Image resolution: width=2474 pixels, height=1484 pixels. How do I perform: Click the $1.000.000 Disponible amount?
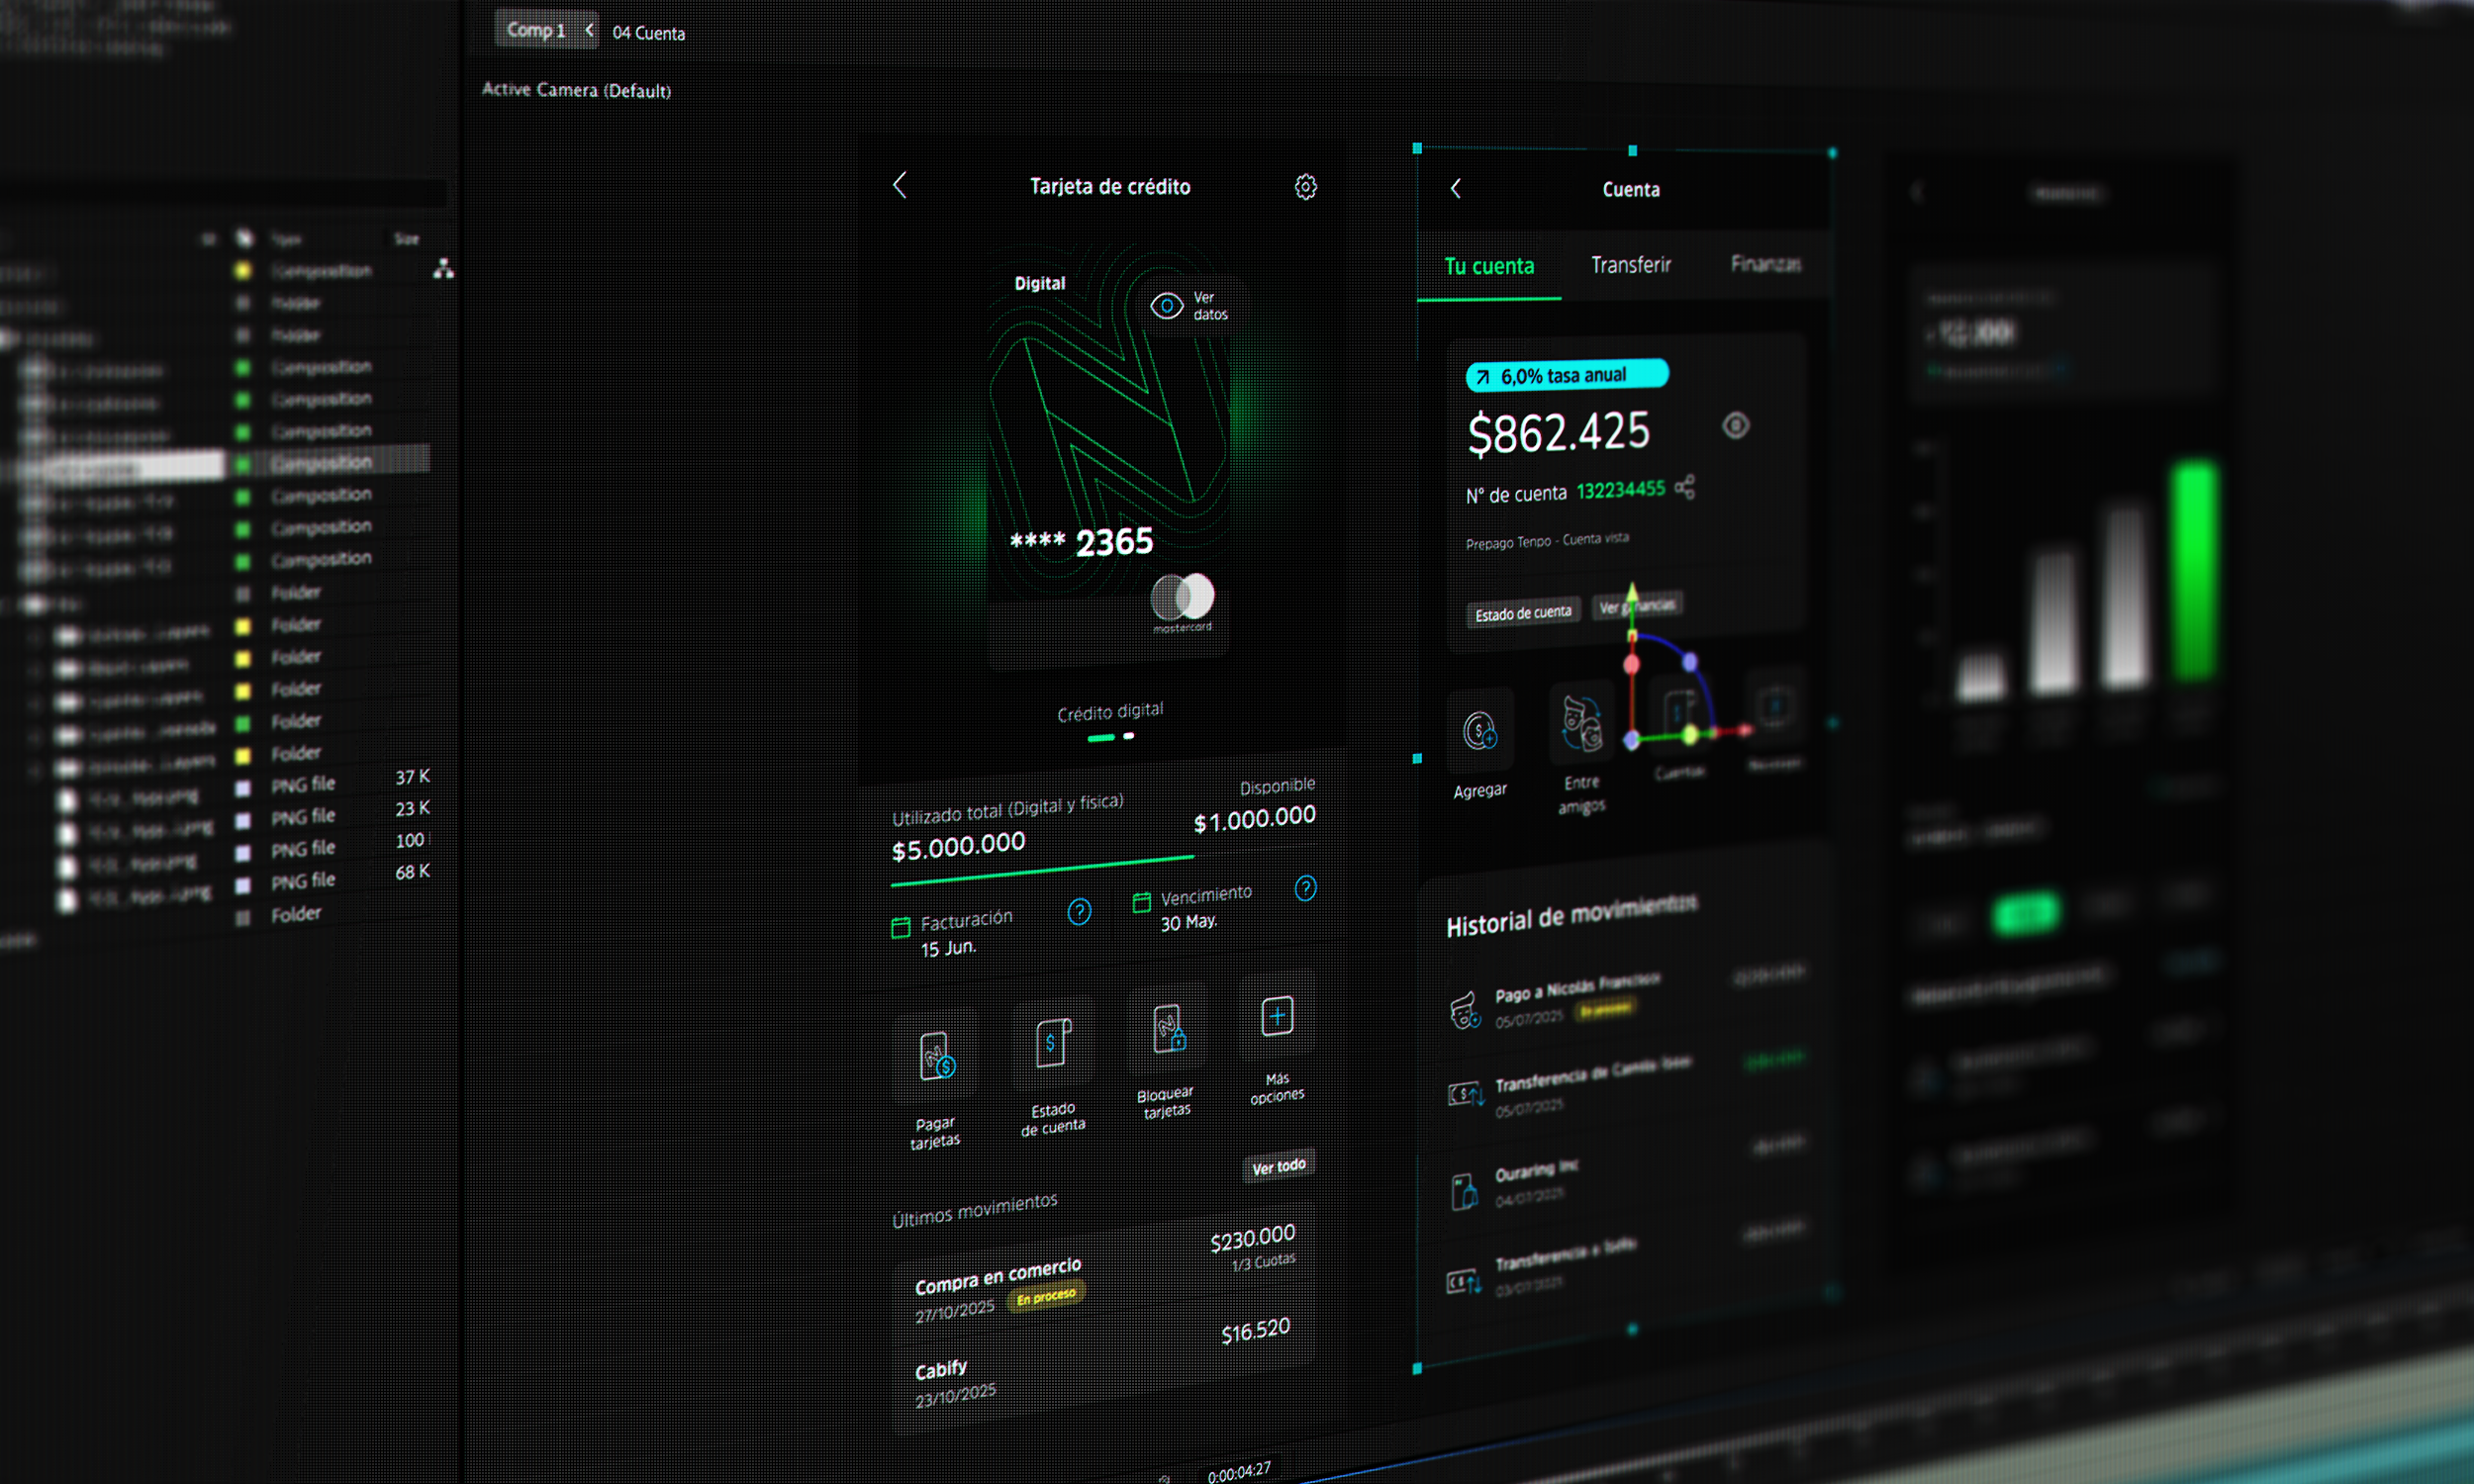[1255, 819]
